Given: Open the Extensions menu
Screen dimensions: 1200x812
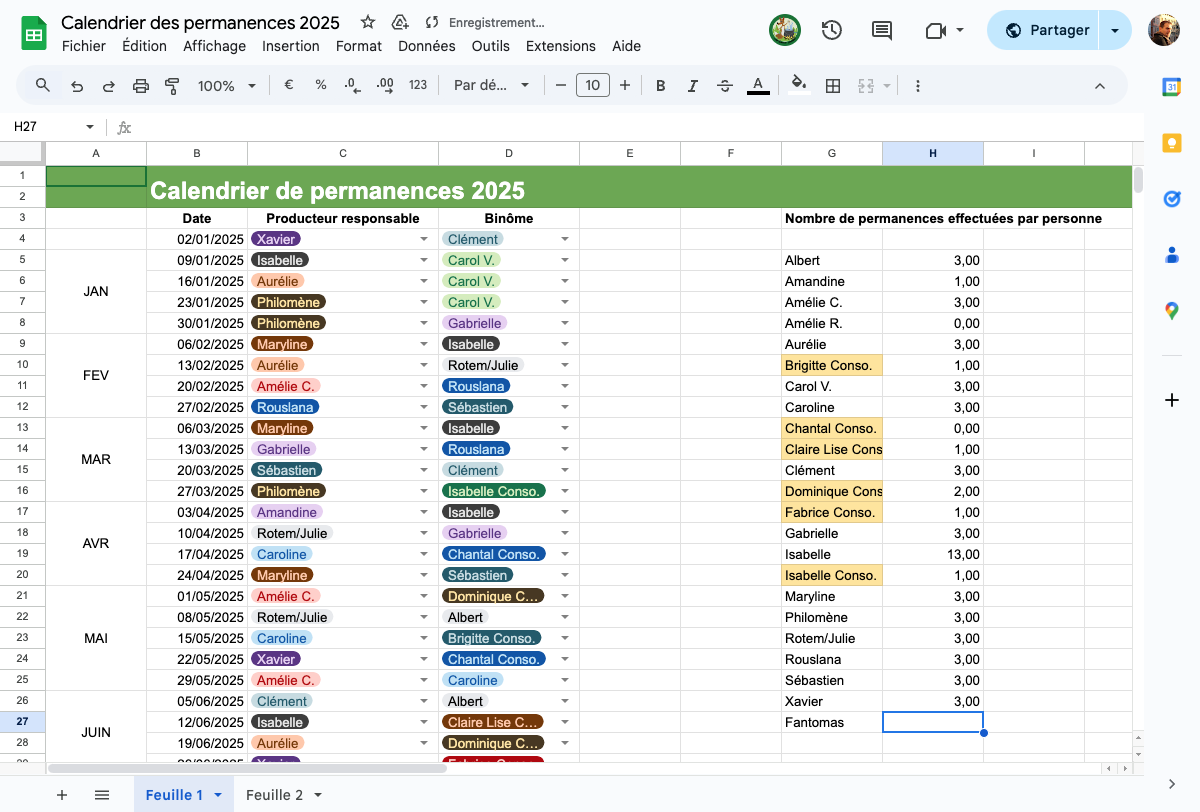Looking at the screenshot, I should [561, 46].
